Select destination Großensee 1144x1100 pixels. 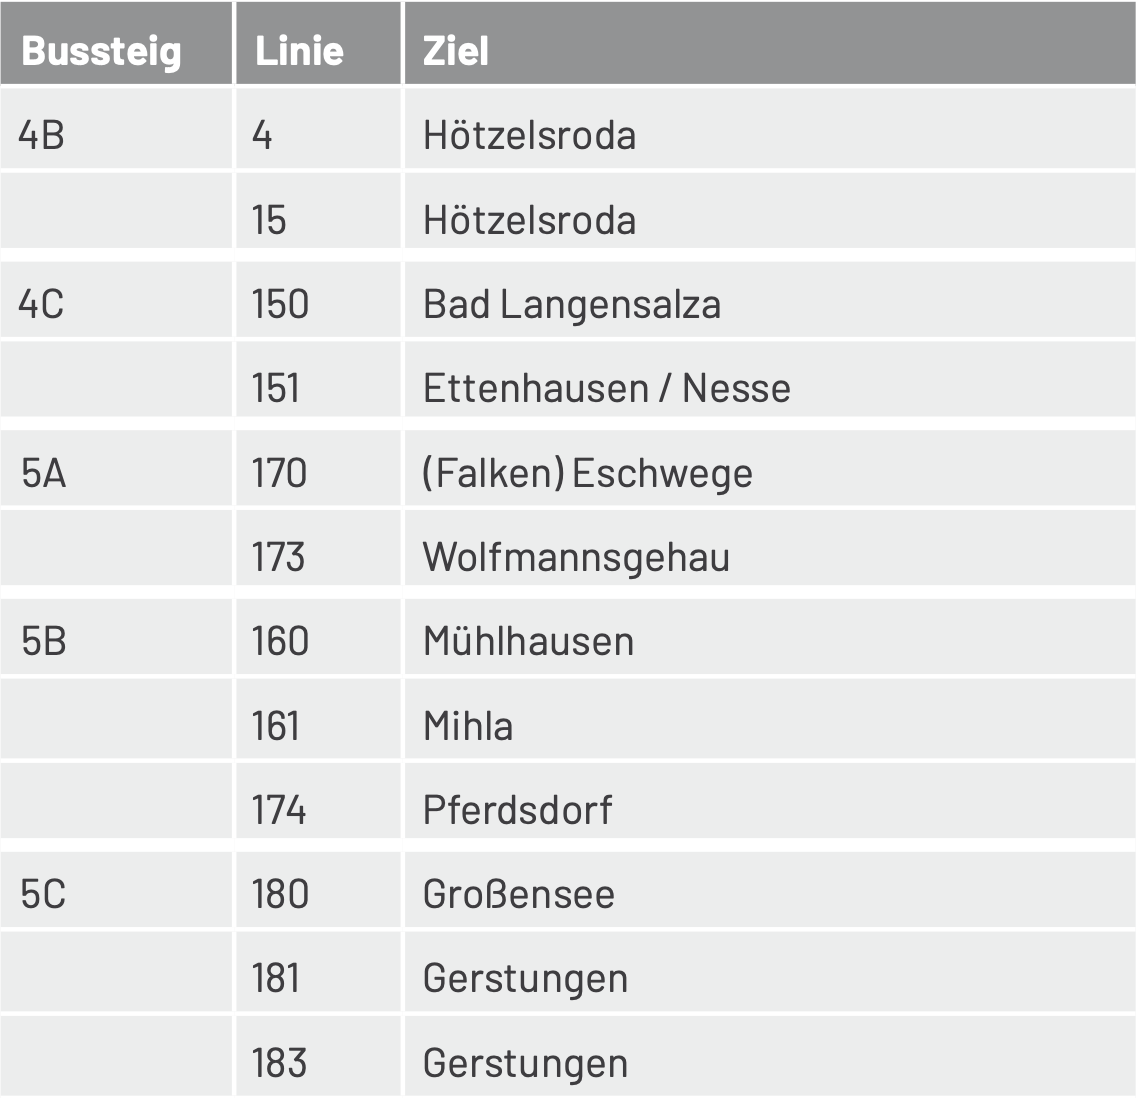coord(519,894)
